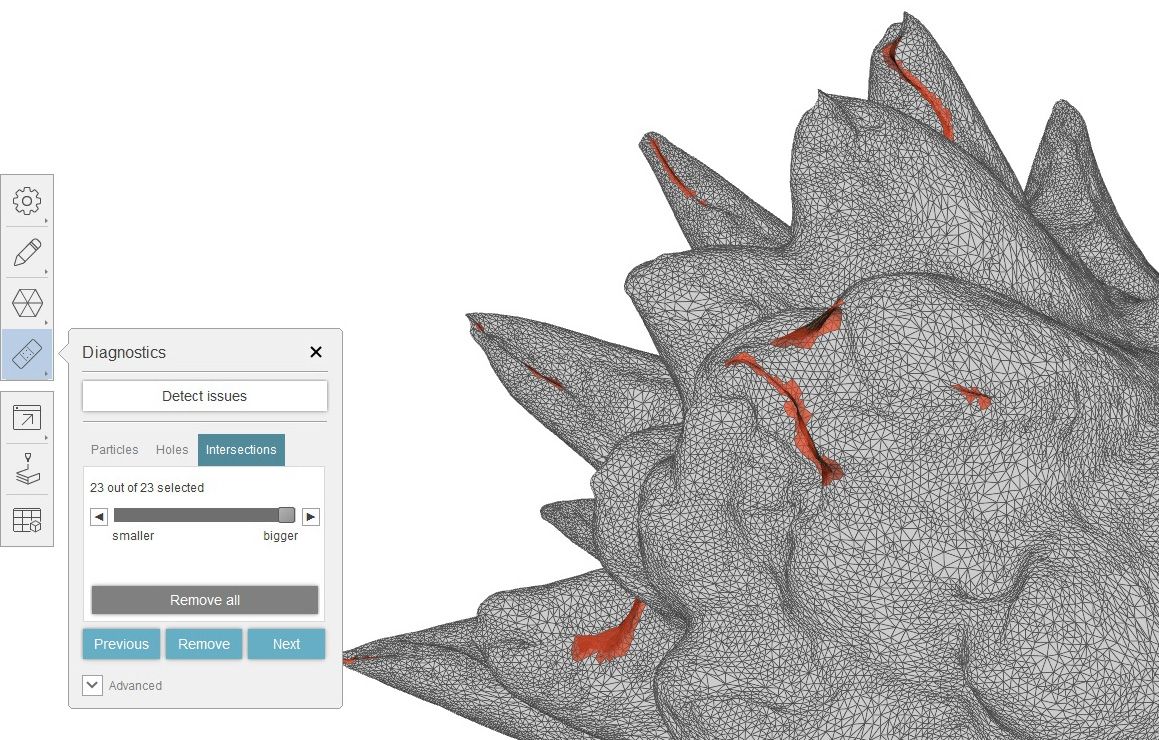Click the smaller arrow on size slider
Viewport: 1159px width, 740px height.
click(x=97, y=516)
